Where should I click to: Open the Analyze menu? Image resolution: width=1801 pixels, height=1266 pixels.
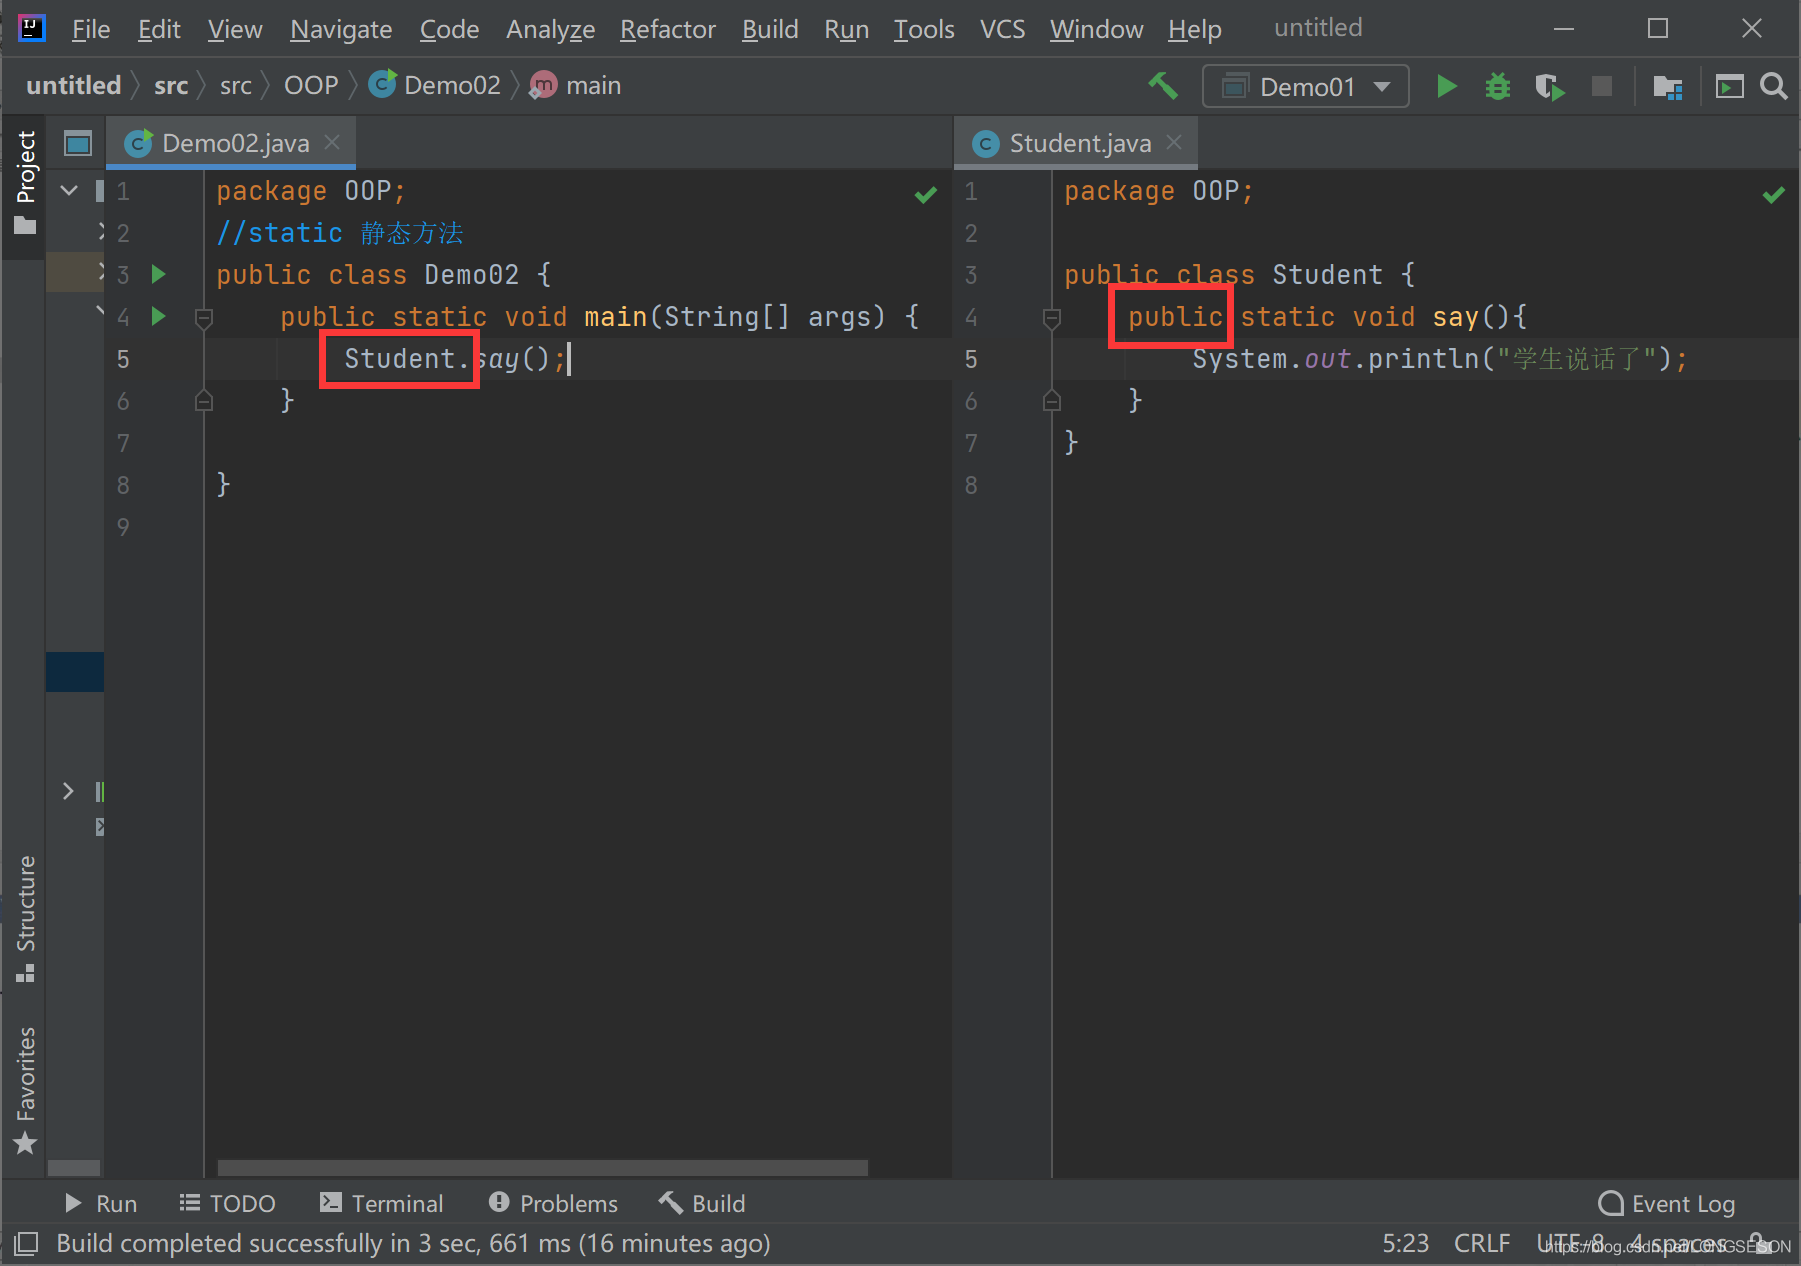[x=550, y=29]
